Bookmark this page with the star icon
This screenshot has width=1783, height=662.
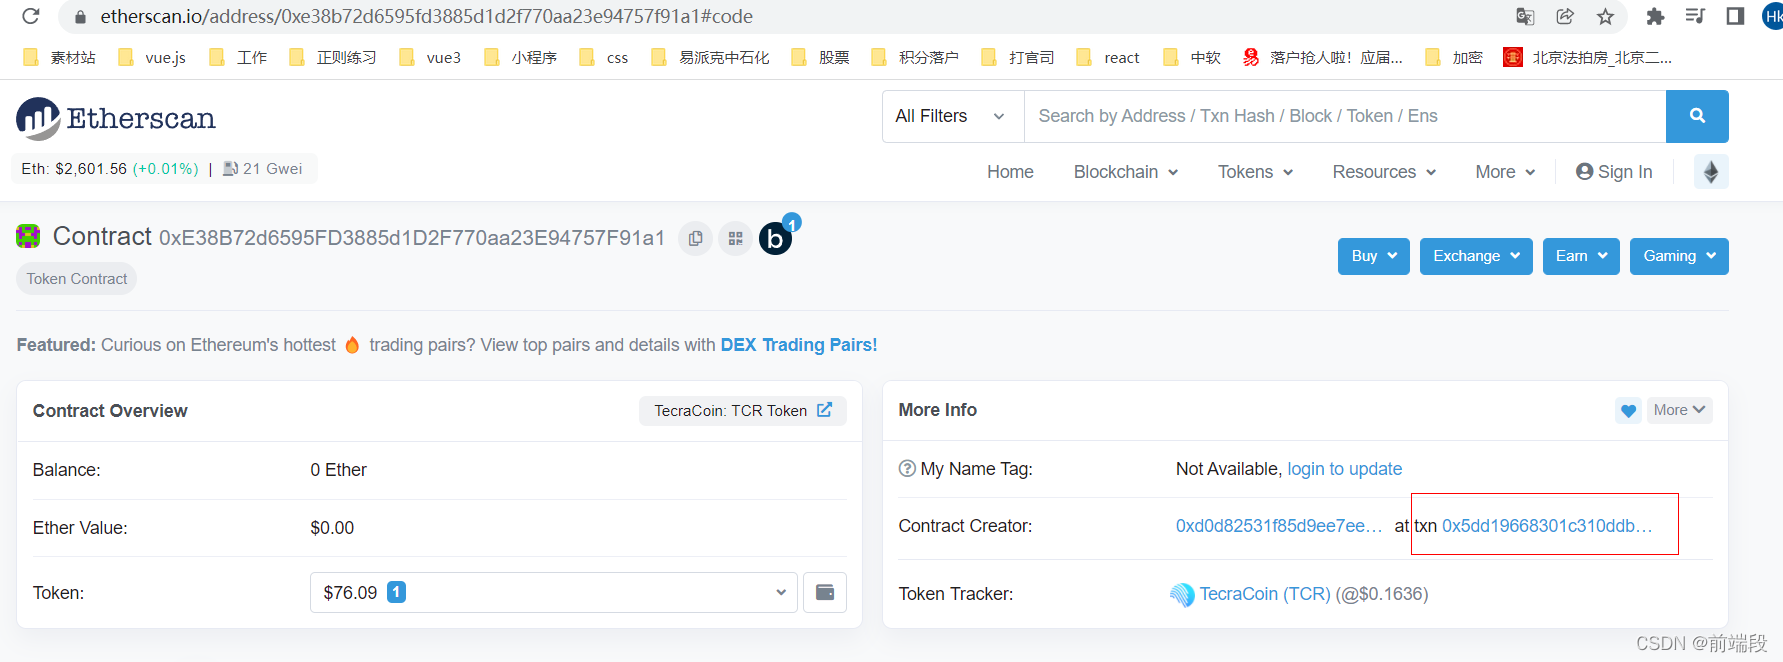(1605, 16)
